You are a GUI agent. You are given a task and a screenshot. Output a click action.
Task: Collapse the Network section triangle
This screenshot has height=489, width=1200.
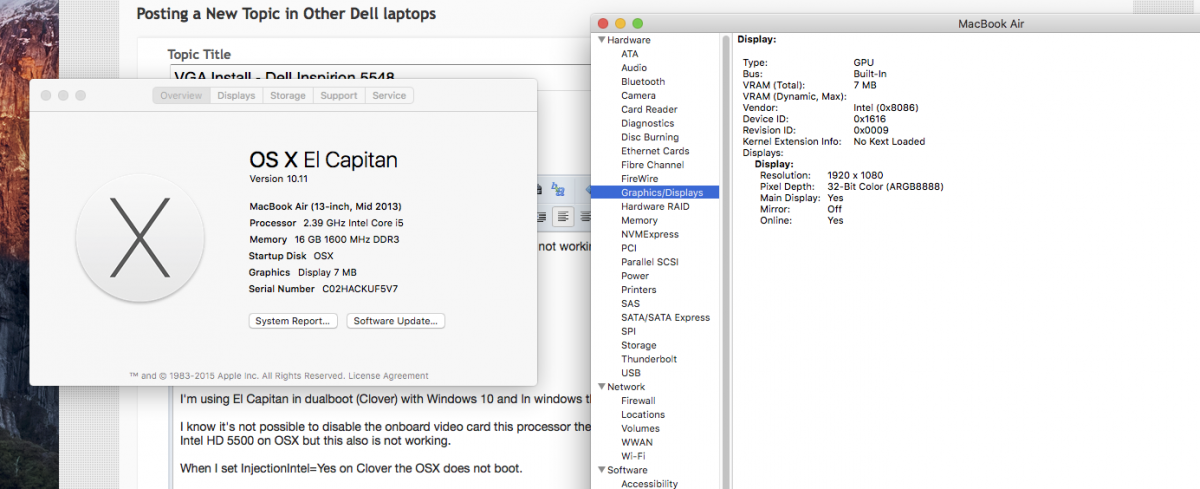pos(602,386)
